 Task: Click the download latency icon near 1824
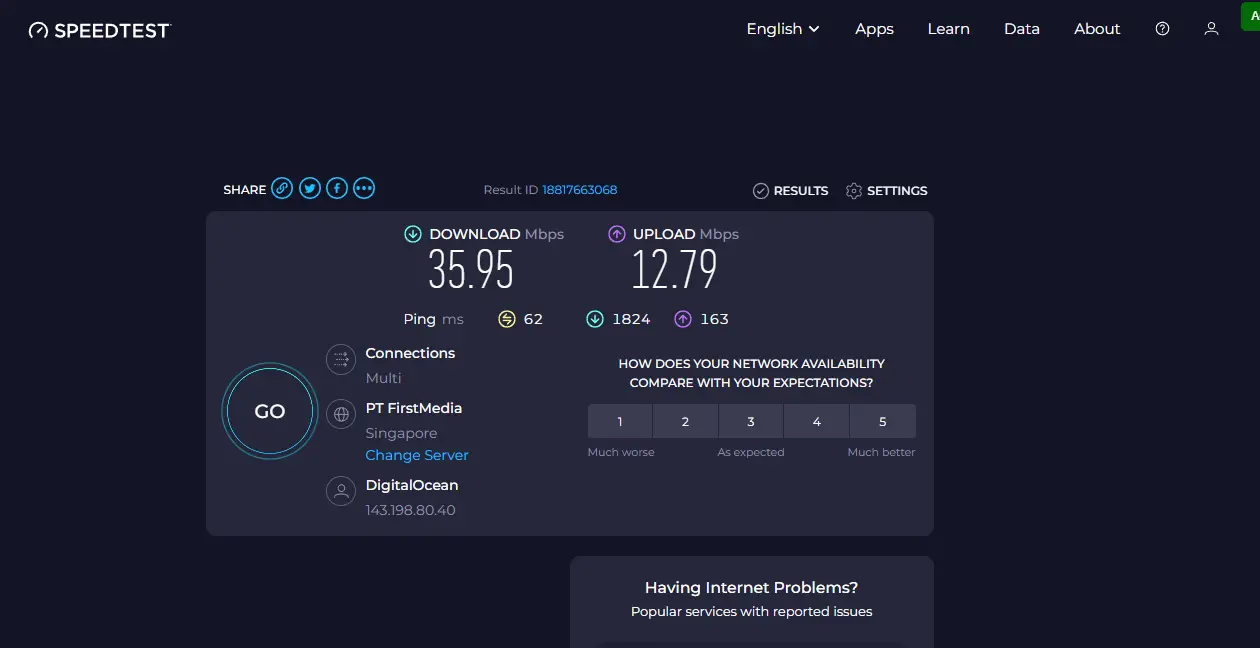(595, 319)
